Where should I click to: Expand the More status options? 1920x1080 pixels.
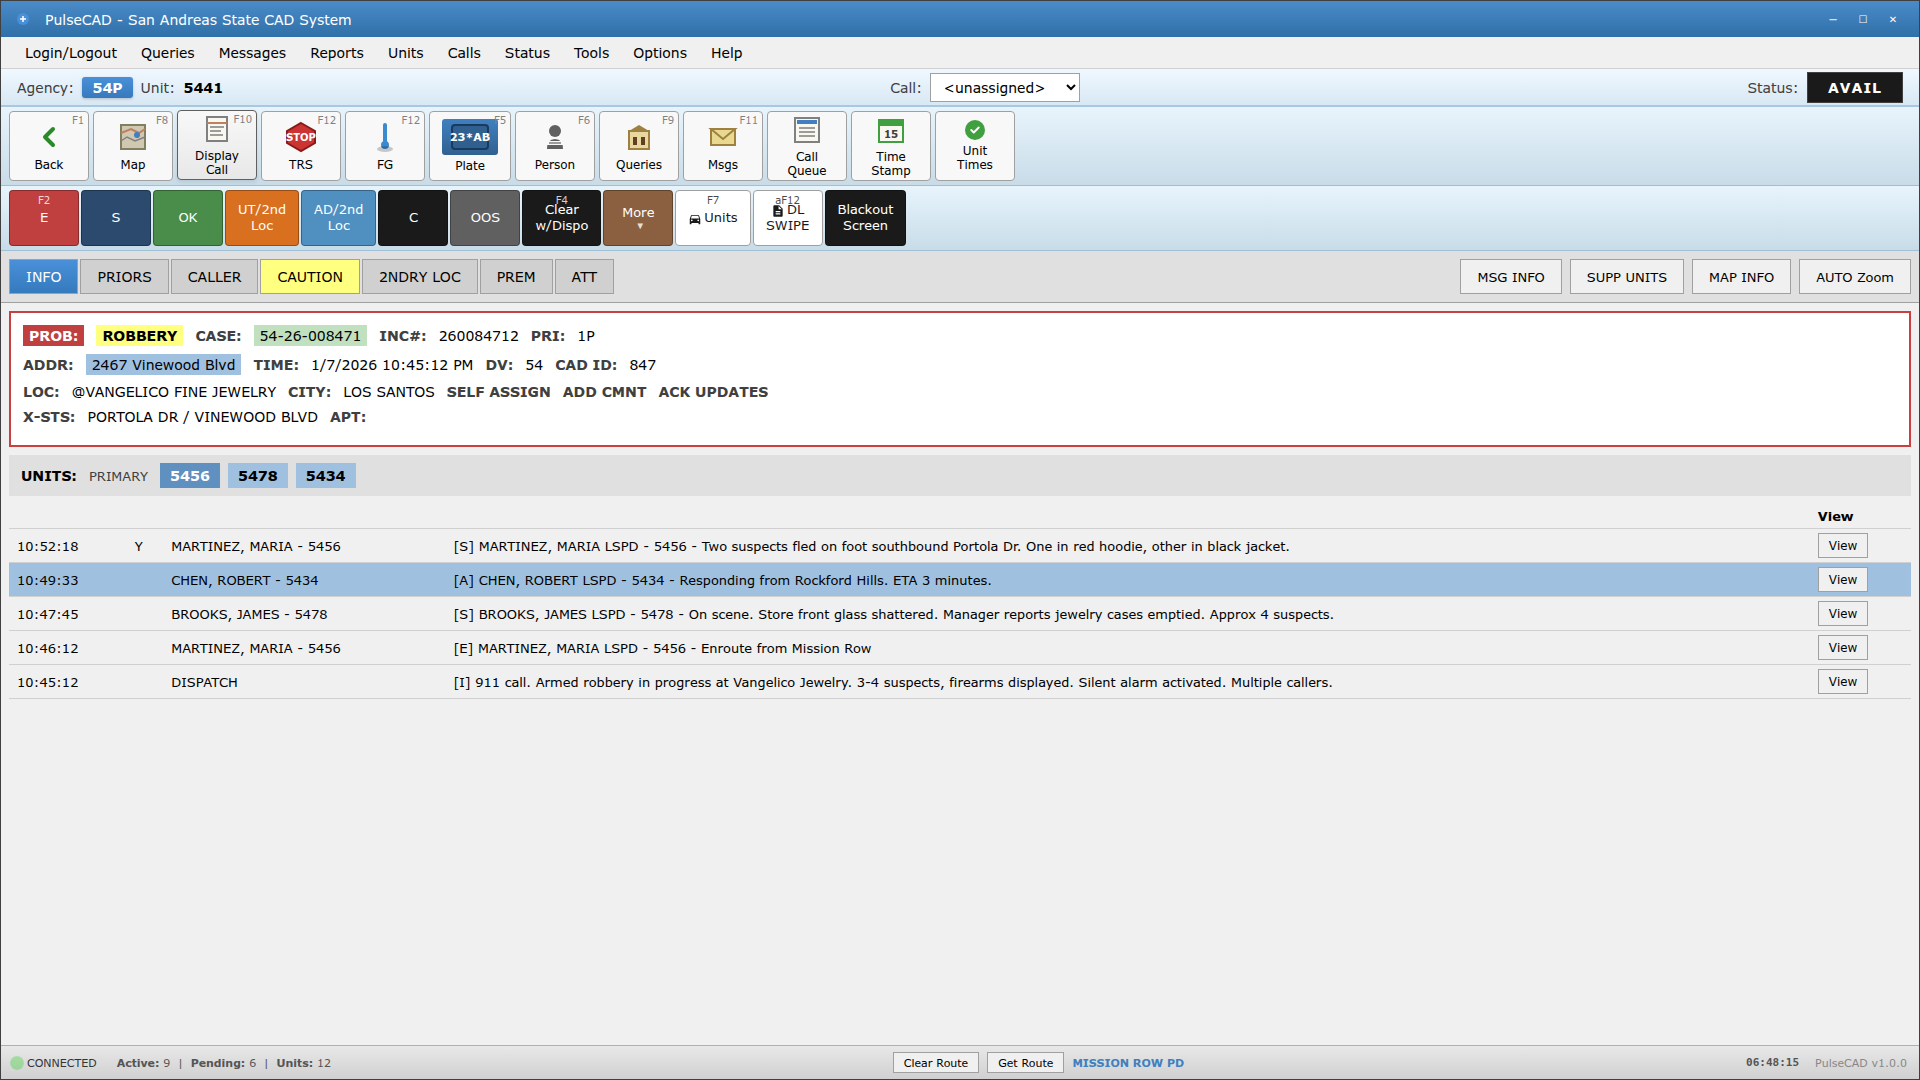coord(637,217)
